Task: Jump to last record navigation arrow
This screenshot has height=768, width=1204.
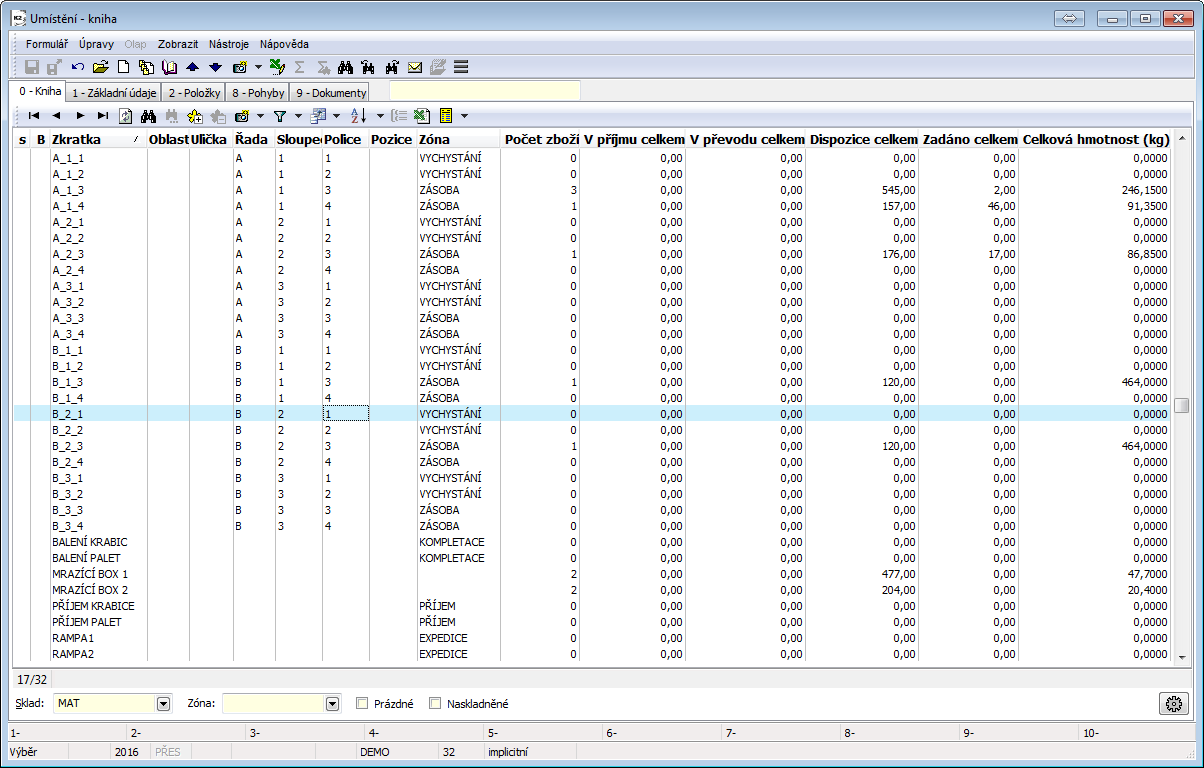Action: [x=103, y=116]
